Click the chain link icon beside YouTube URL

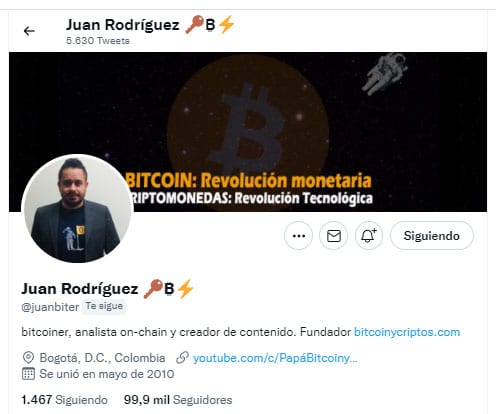coord(182,358)
